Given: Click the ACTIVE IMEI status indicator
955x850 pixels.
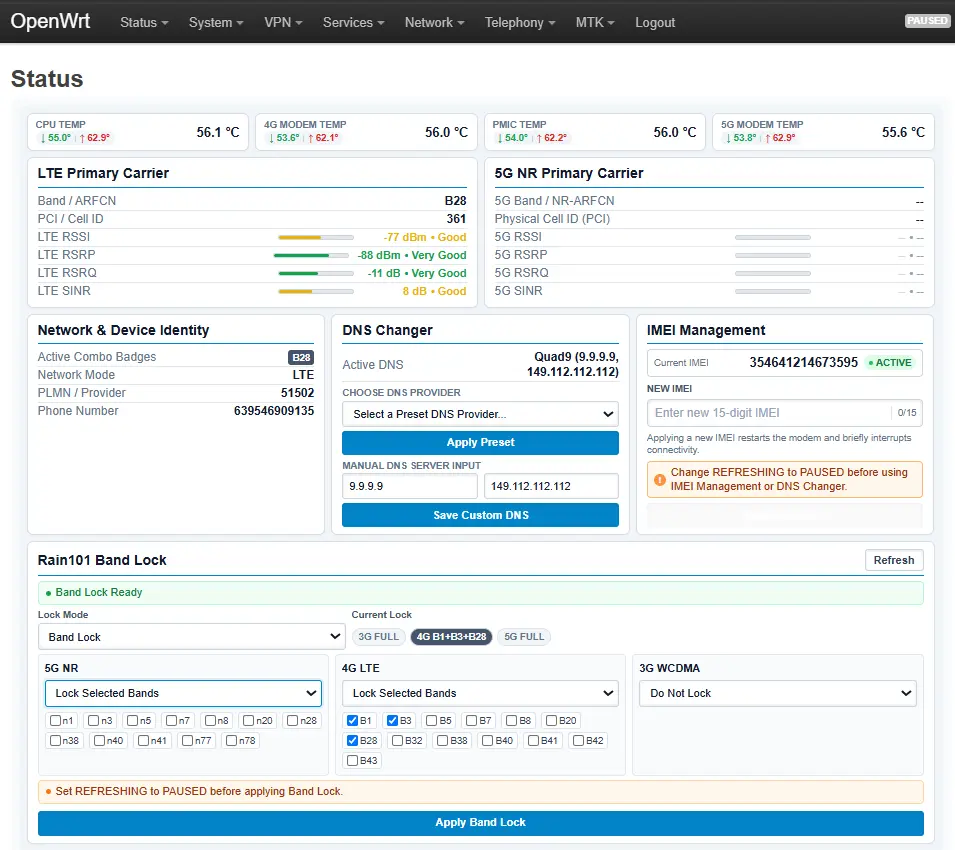Looking at the screenshot, I should [x=890, y=363].
